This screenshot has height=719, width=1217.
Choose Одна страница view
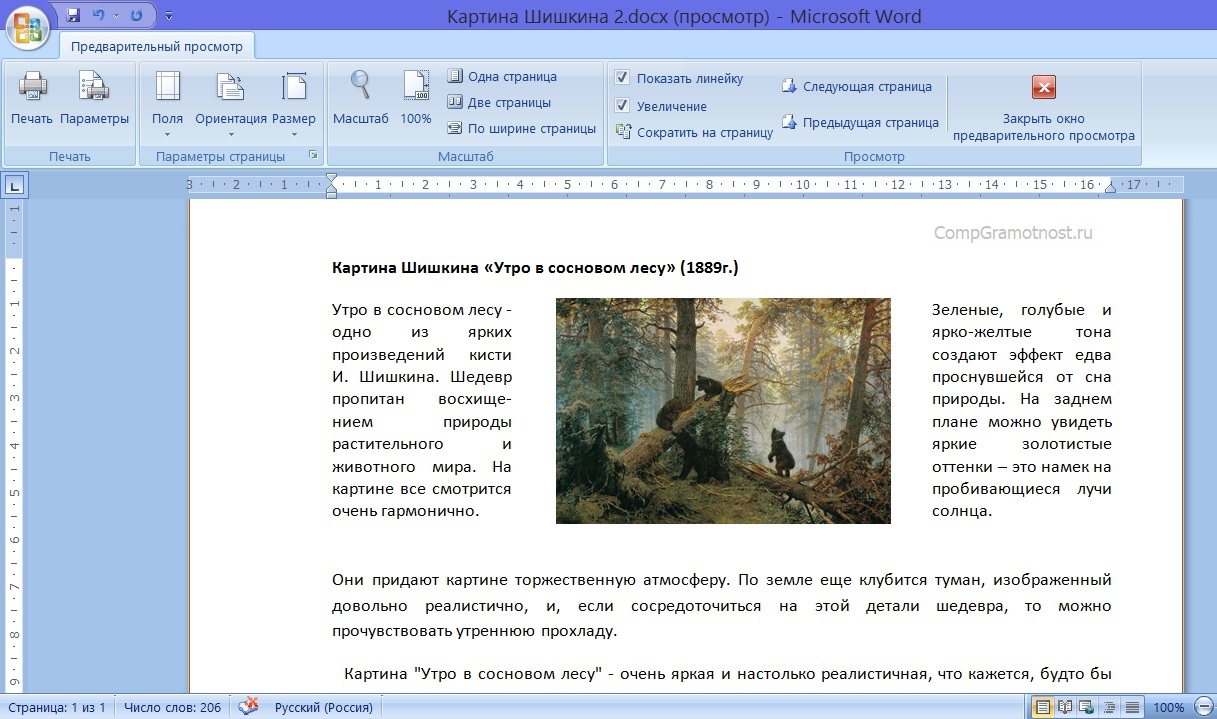tap(502, 77)
